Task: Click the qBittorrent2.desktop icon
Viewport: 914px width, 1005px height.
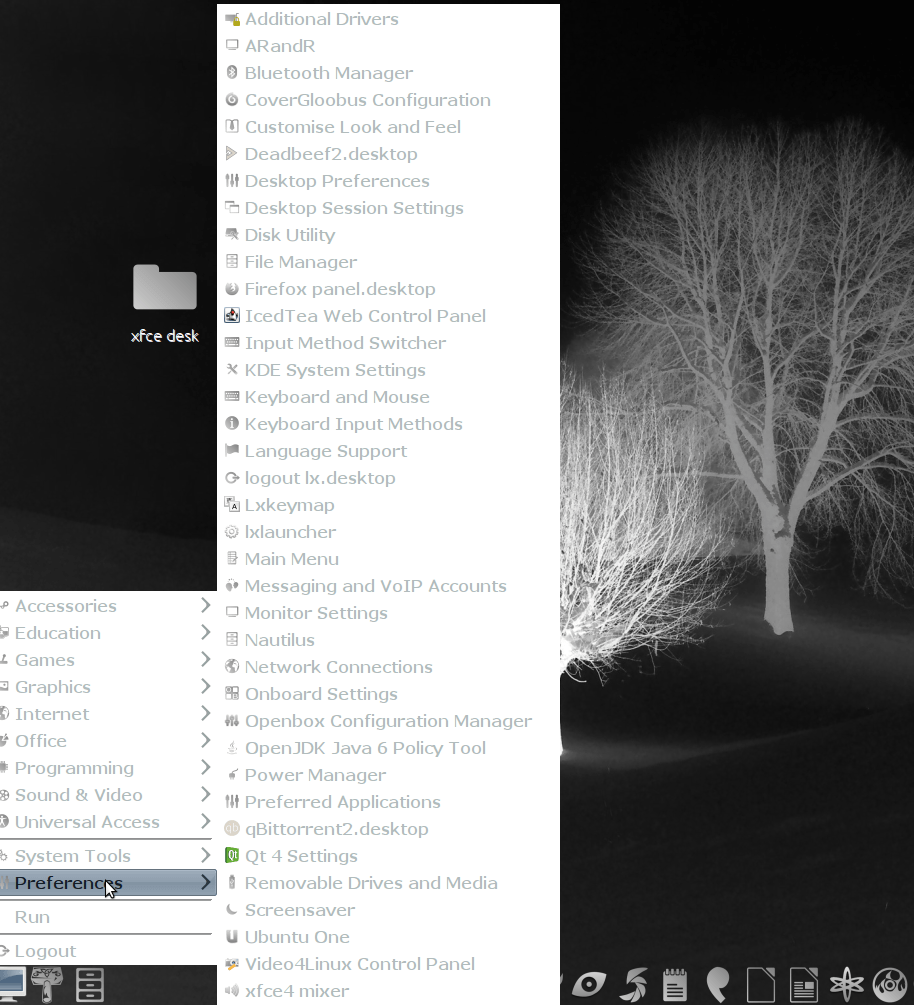Action: tap(232, 829)
